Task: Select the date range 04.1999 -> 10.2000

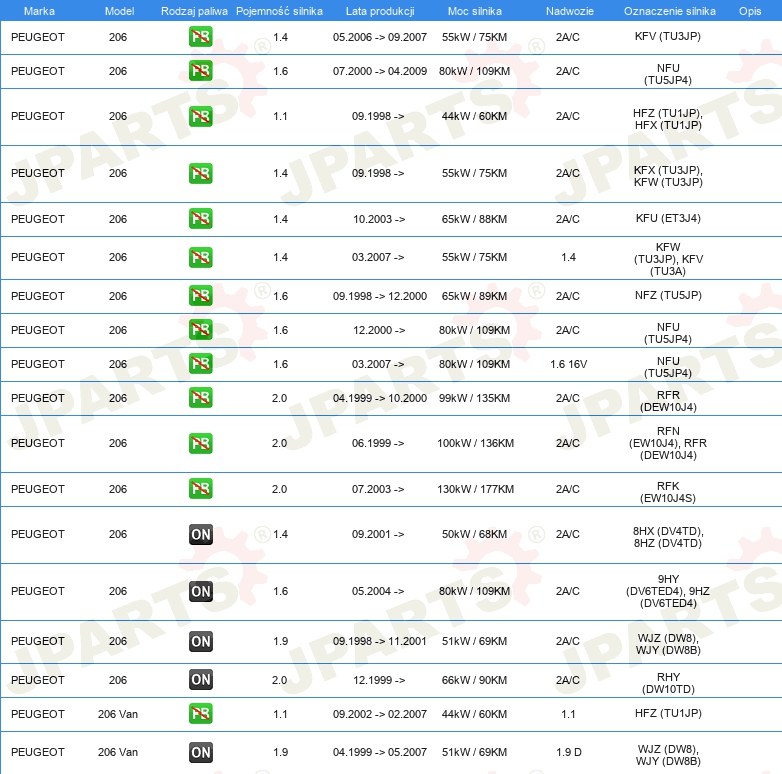Action: [x=380, y=398]
